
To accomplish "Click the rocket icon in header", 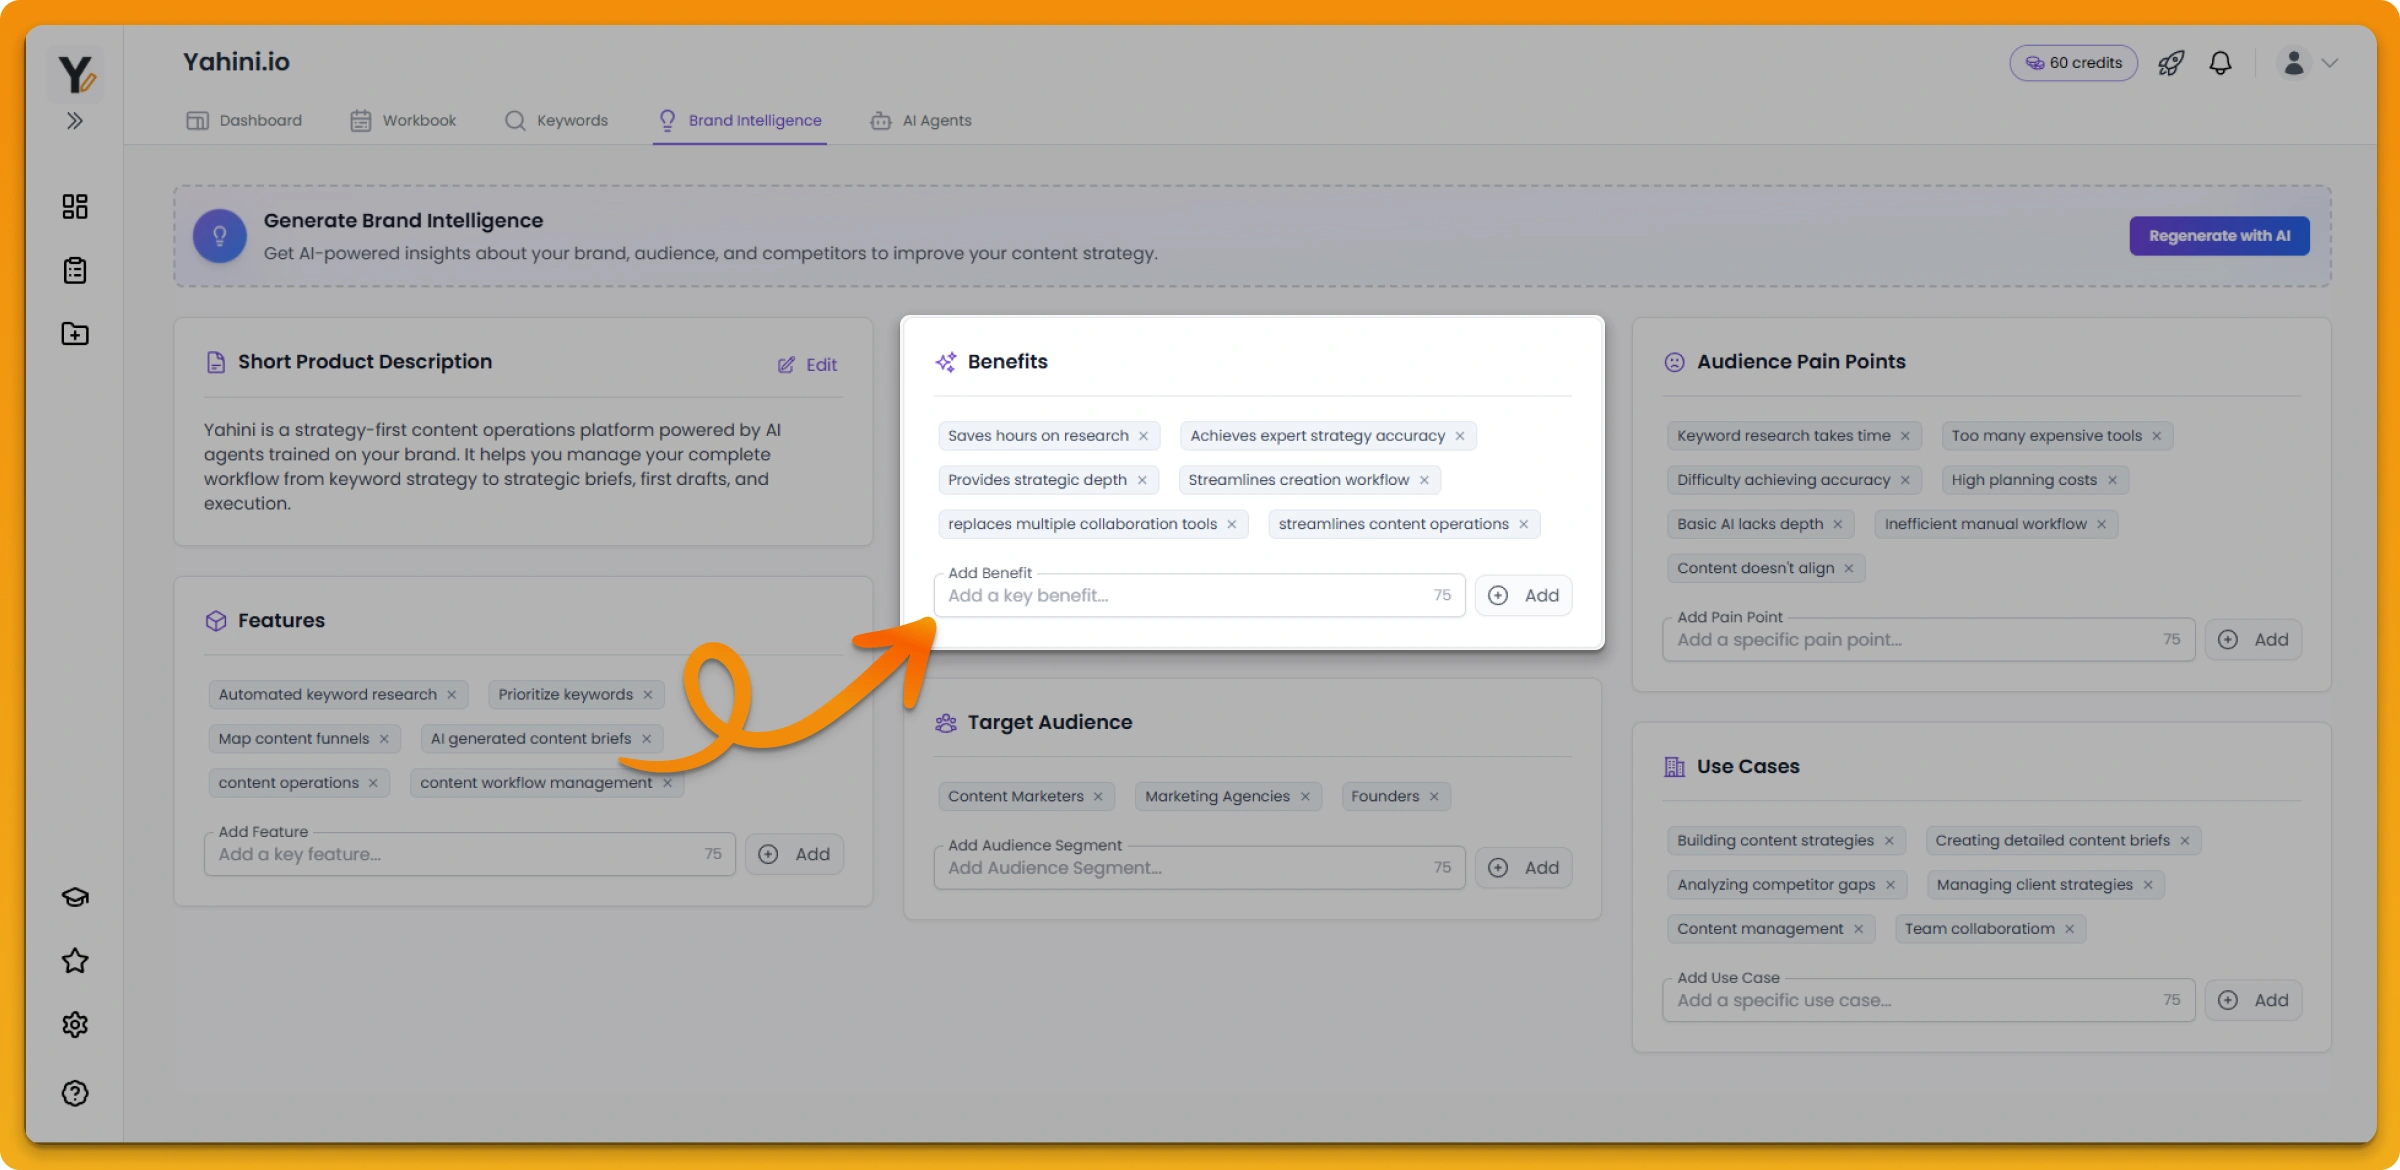I will click(2171, 63).
